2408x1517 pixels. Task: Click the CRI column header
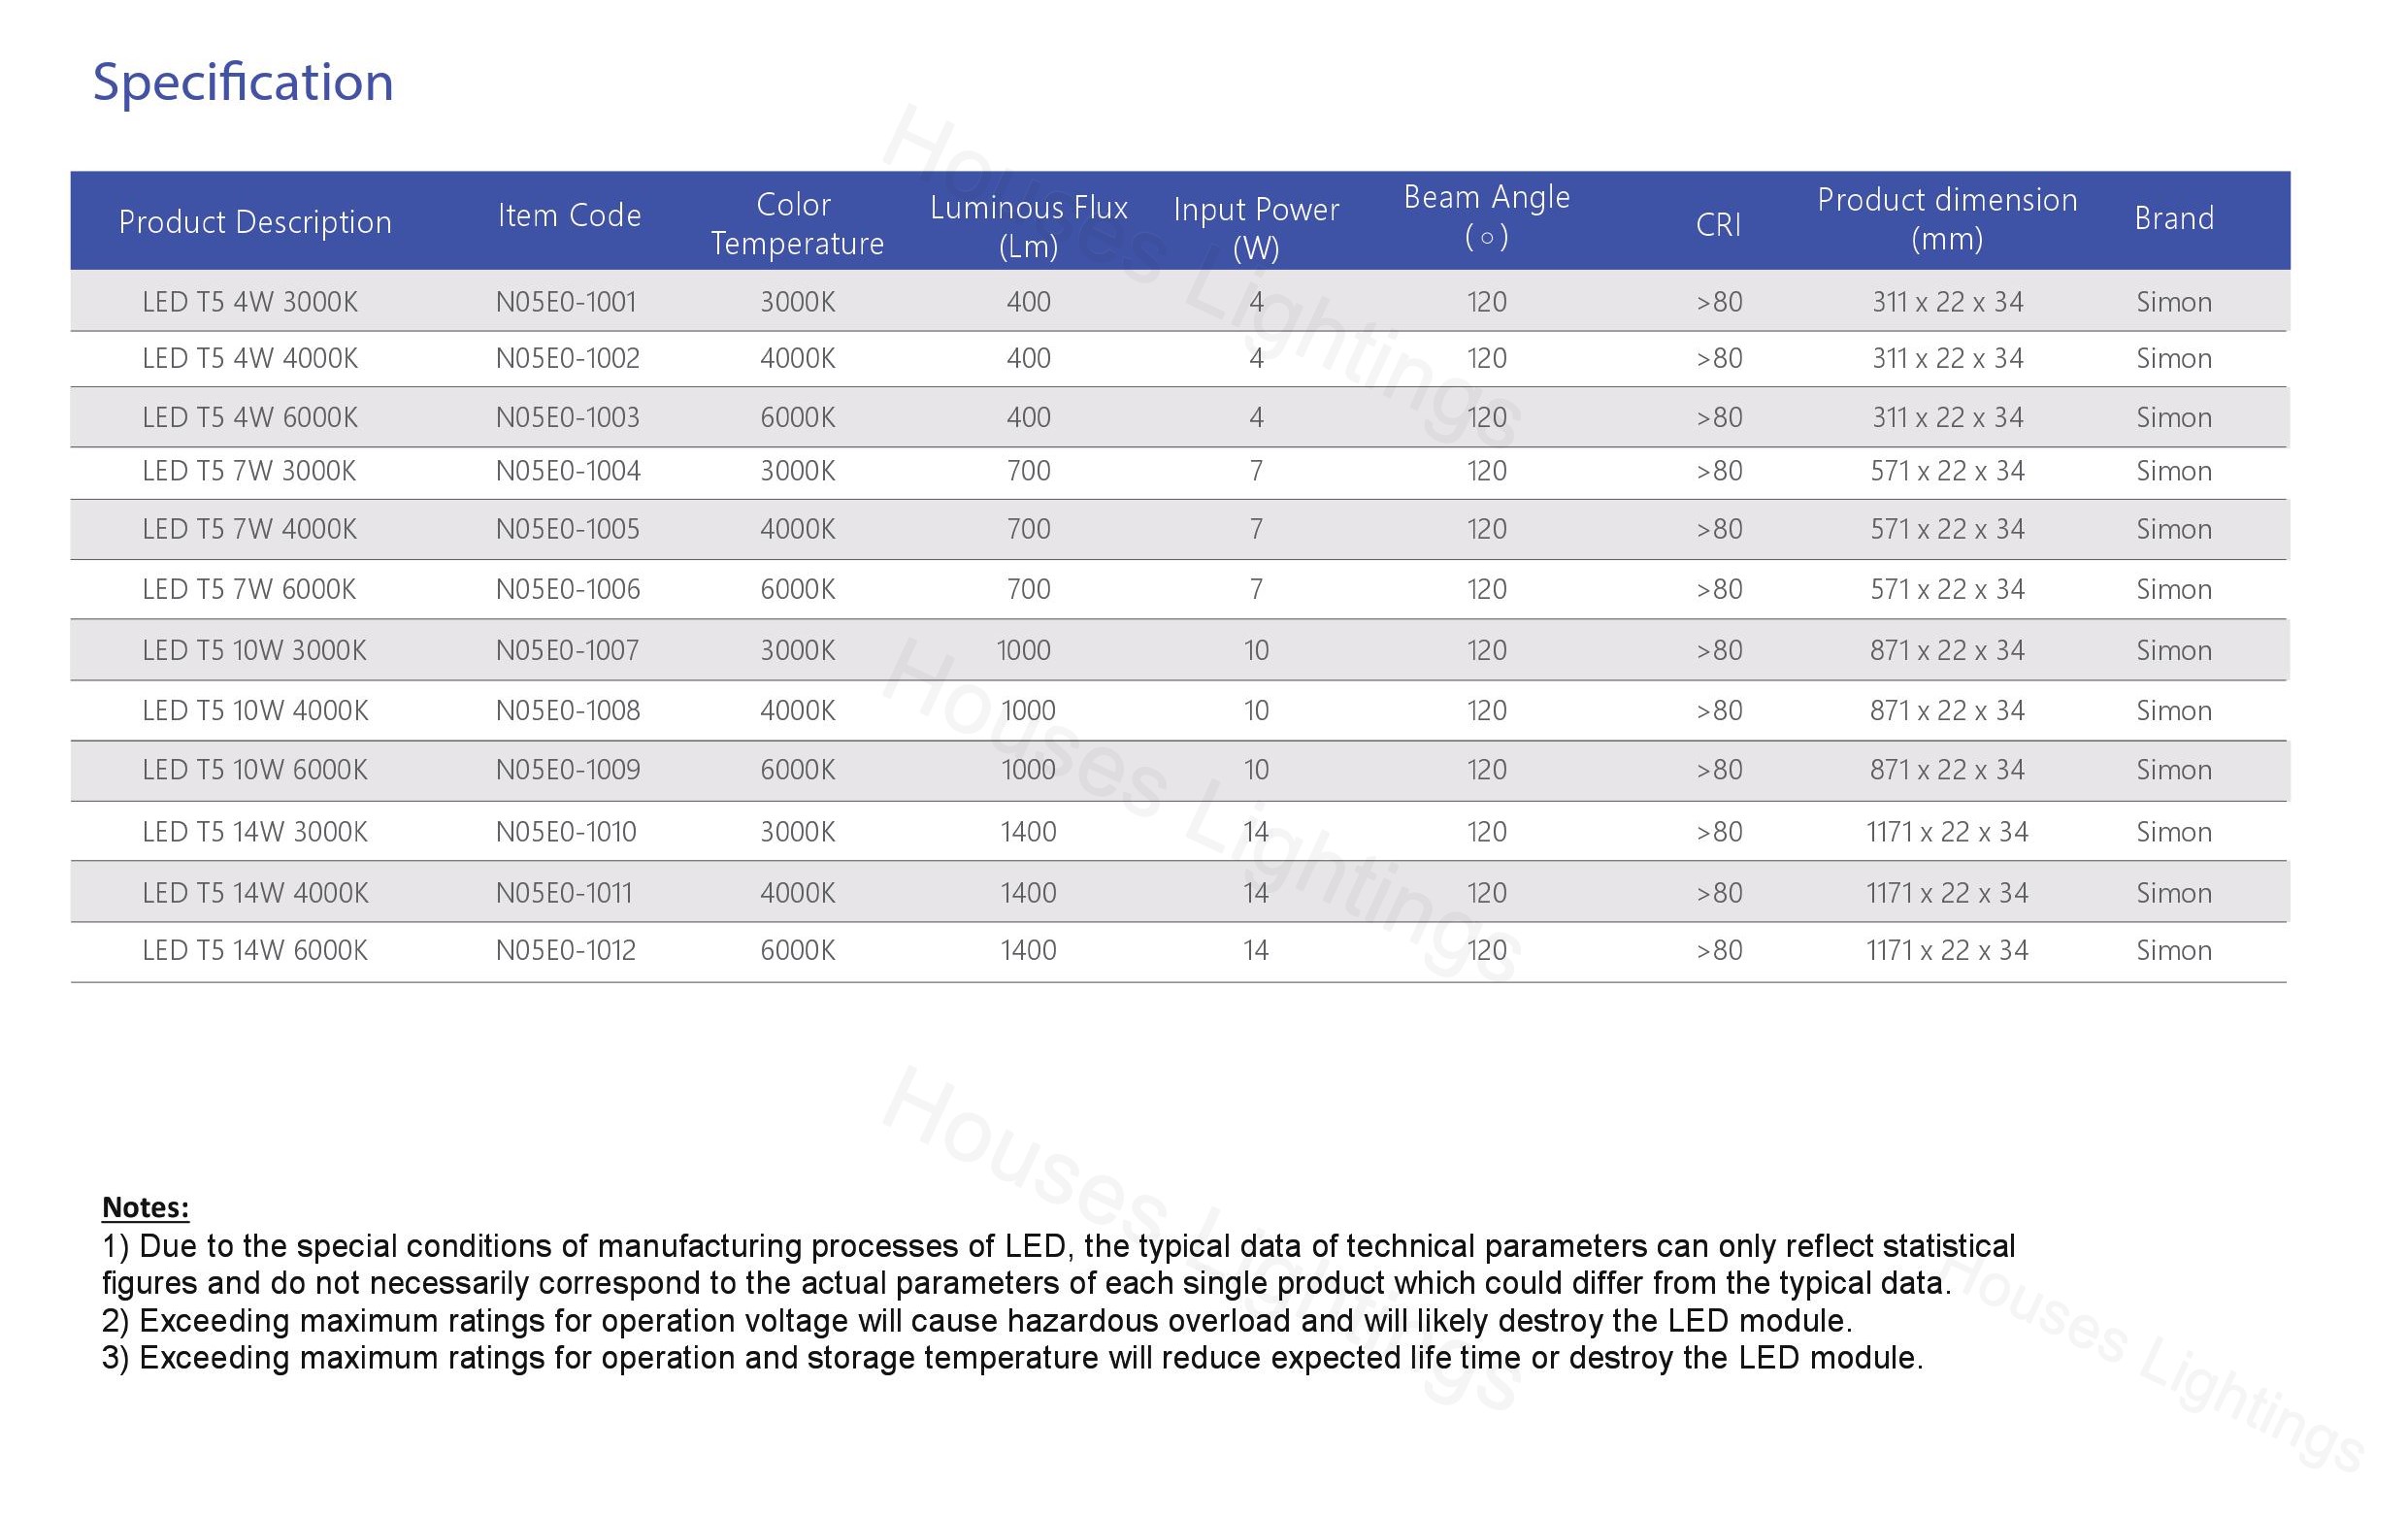[1719, 225]
